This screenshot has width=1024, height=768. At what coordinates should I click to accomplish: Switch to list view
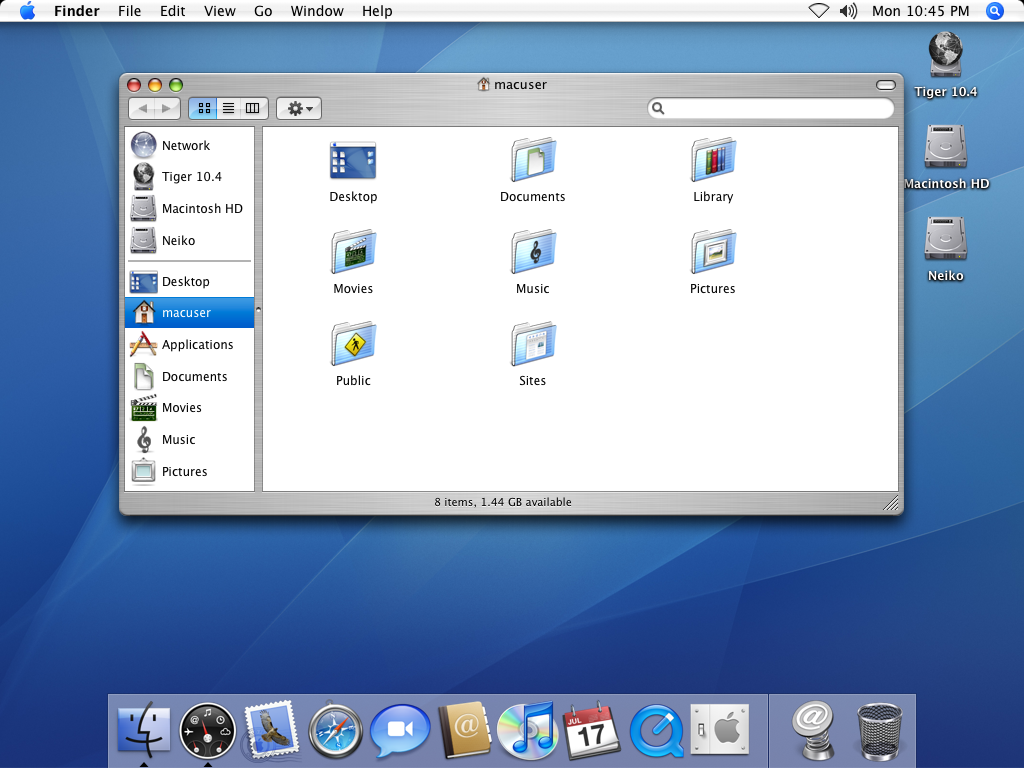228,108
